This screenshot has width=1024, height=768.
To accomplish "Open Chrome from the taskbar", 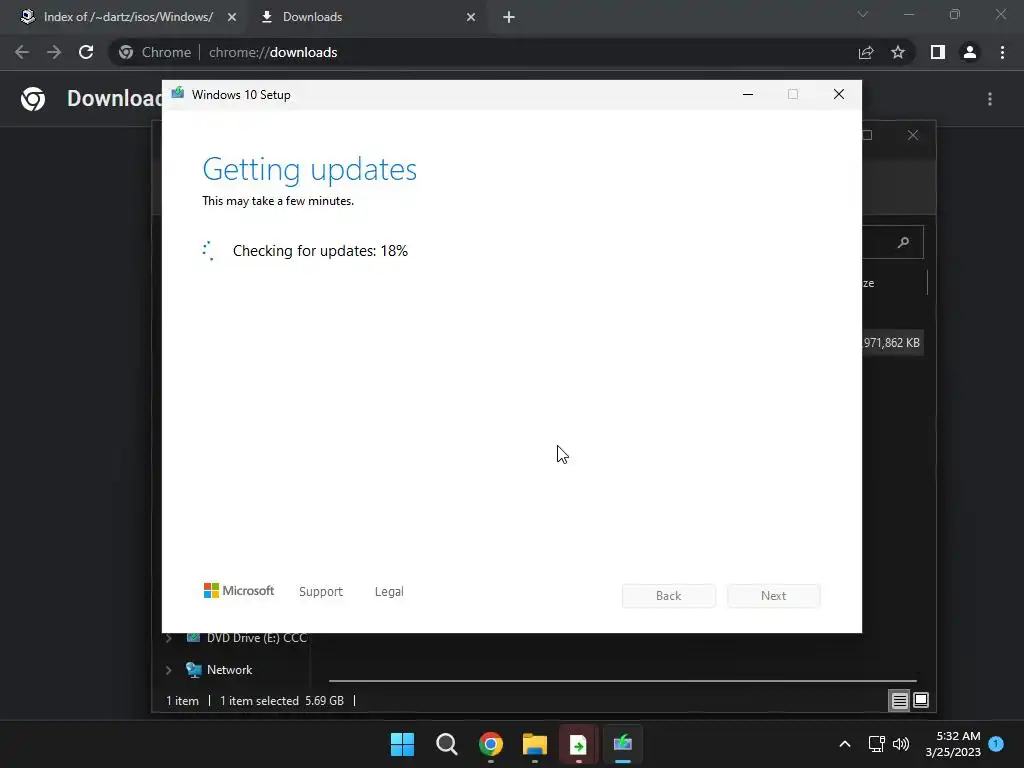I will (490, 744).
